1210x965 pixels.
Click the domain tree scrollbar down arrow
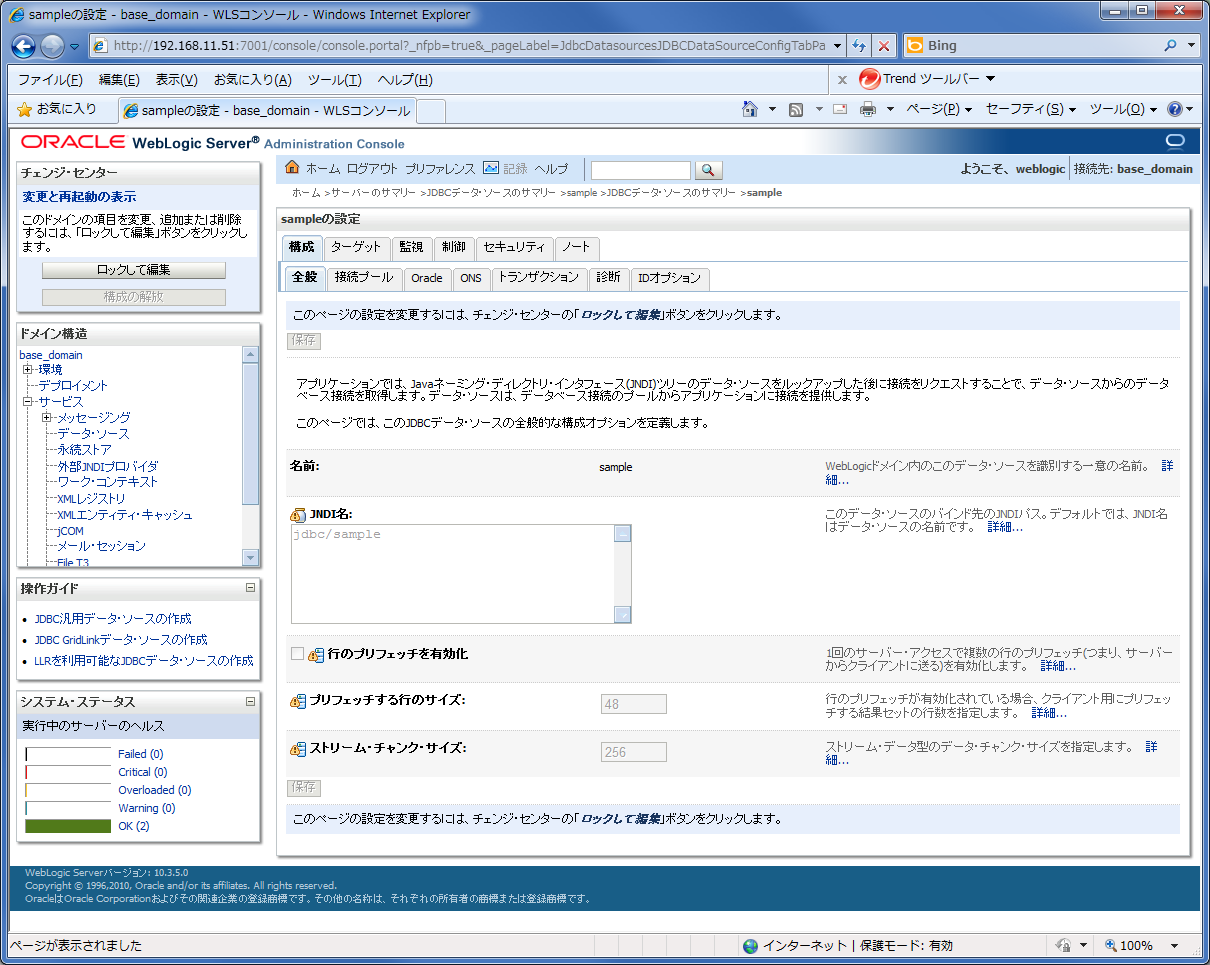(x=251, y=557)
